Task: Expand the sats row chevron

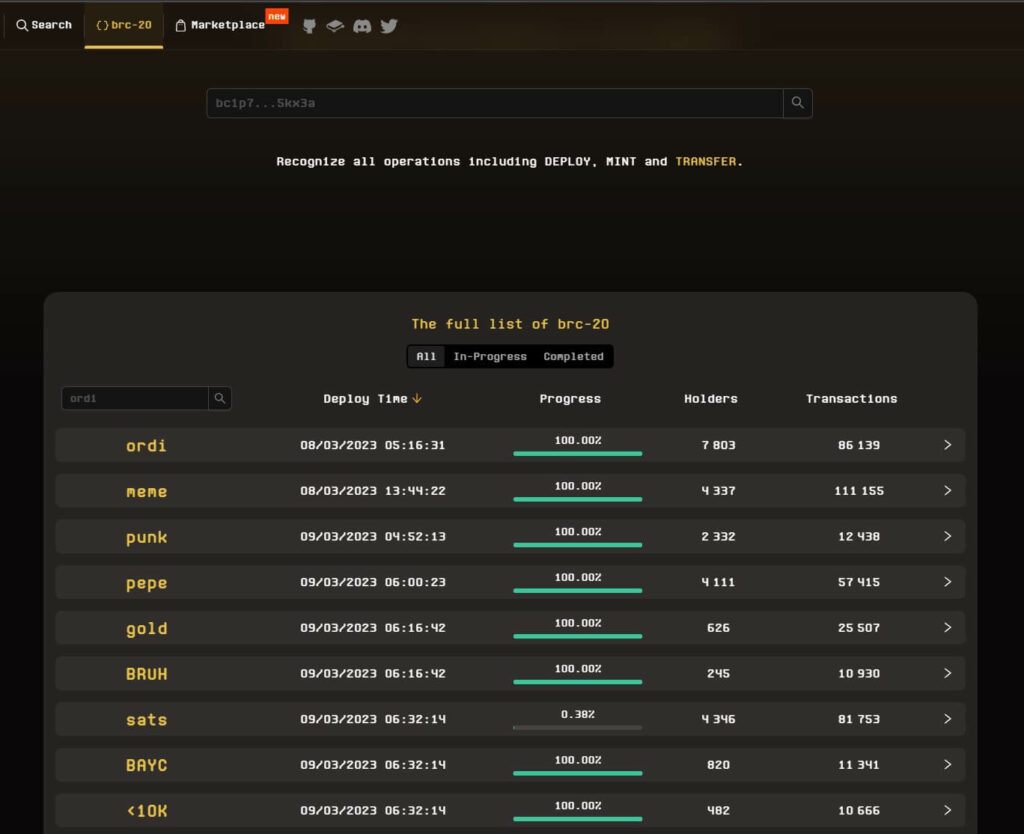Action: click(x=947, y=719)
